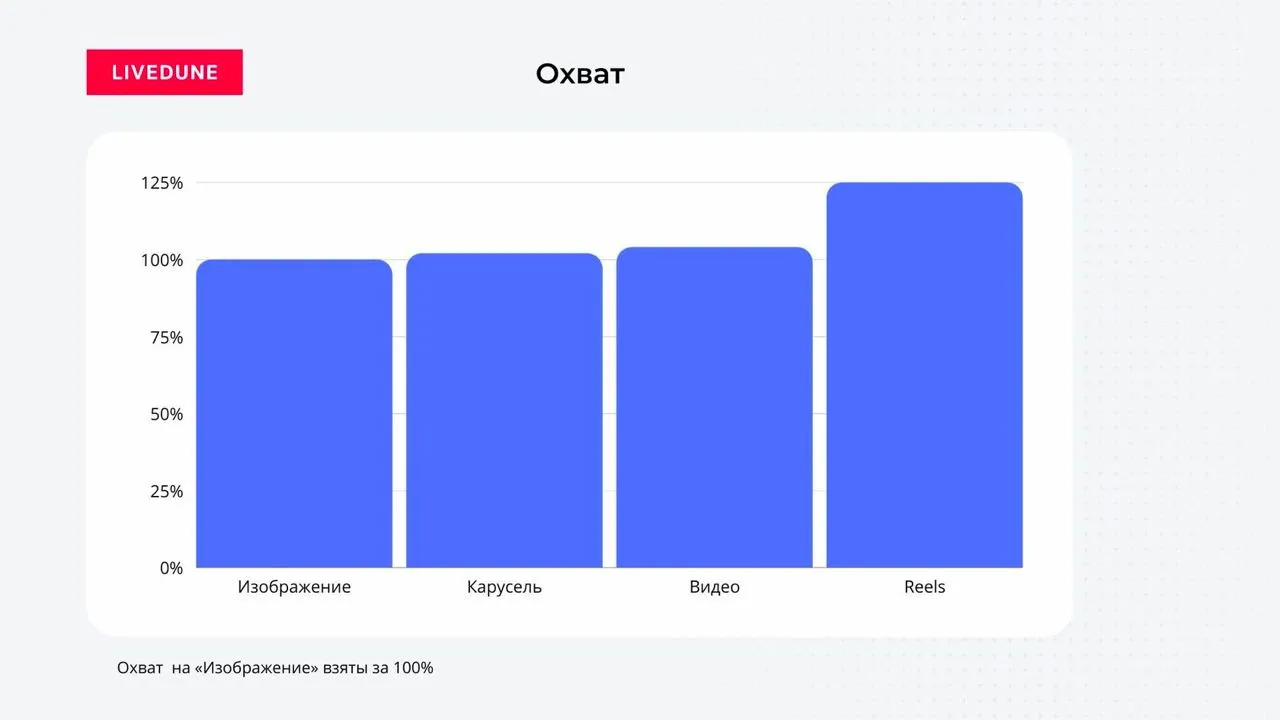Click the Изображение axis label
The width and height of the screenshot is (1280, 720).
[x=294, y=587]
